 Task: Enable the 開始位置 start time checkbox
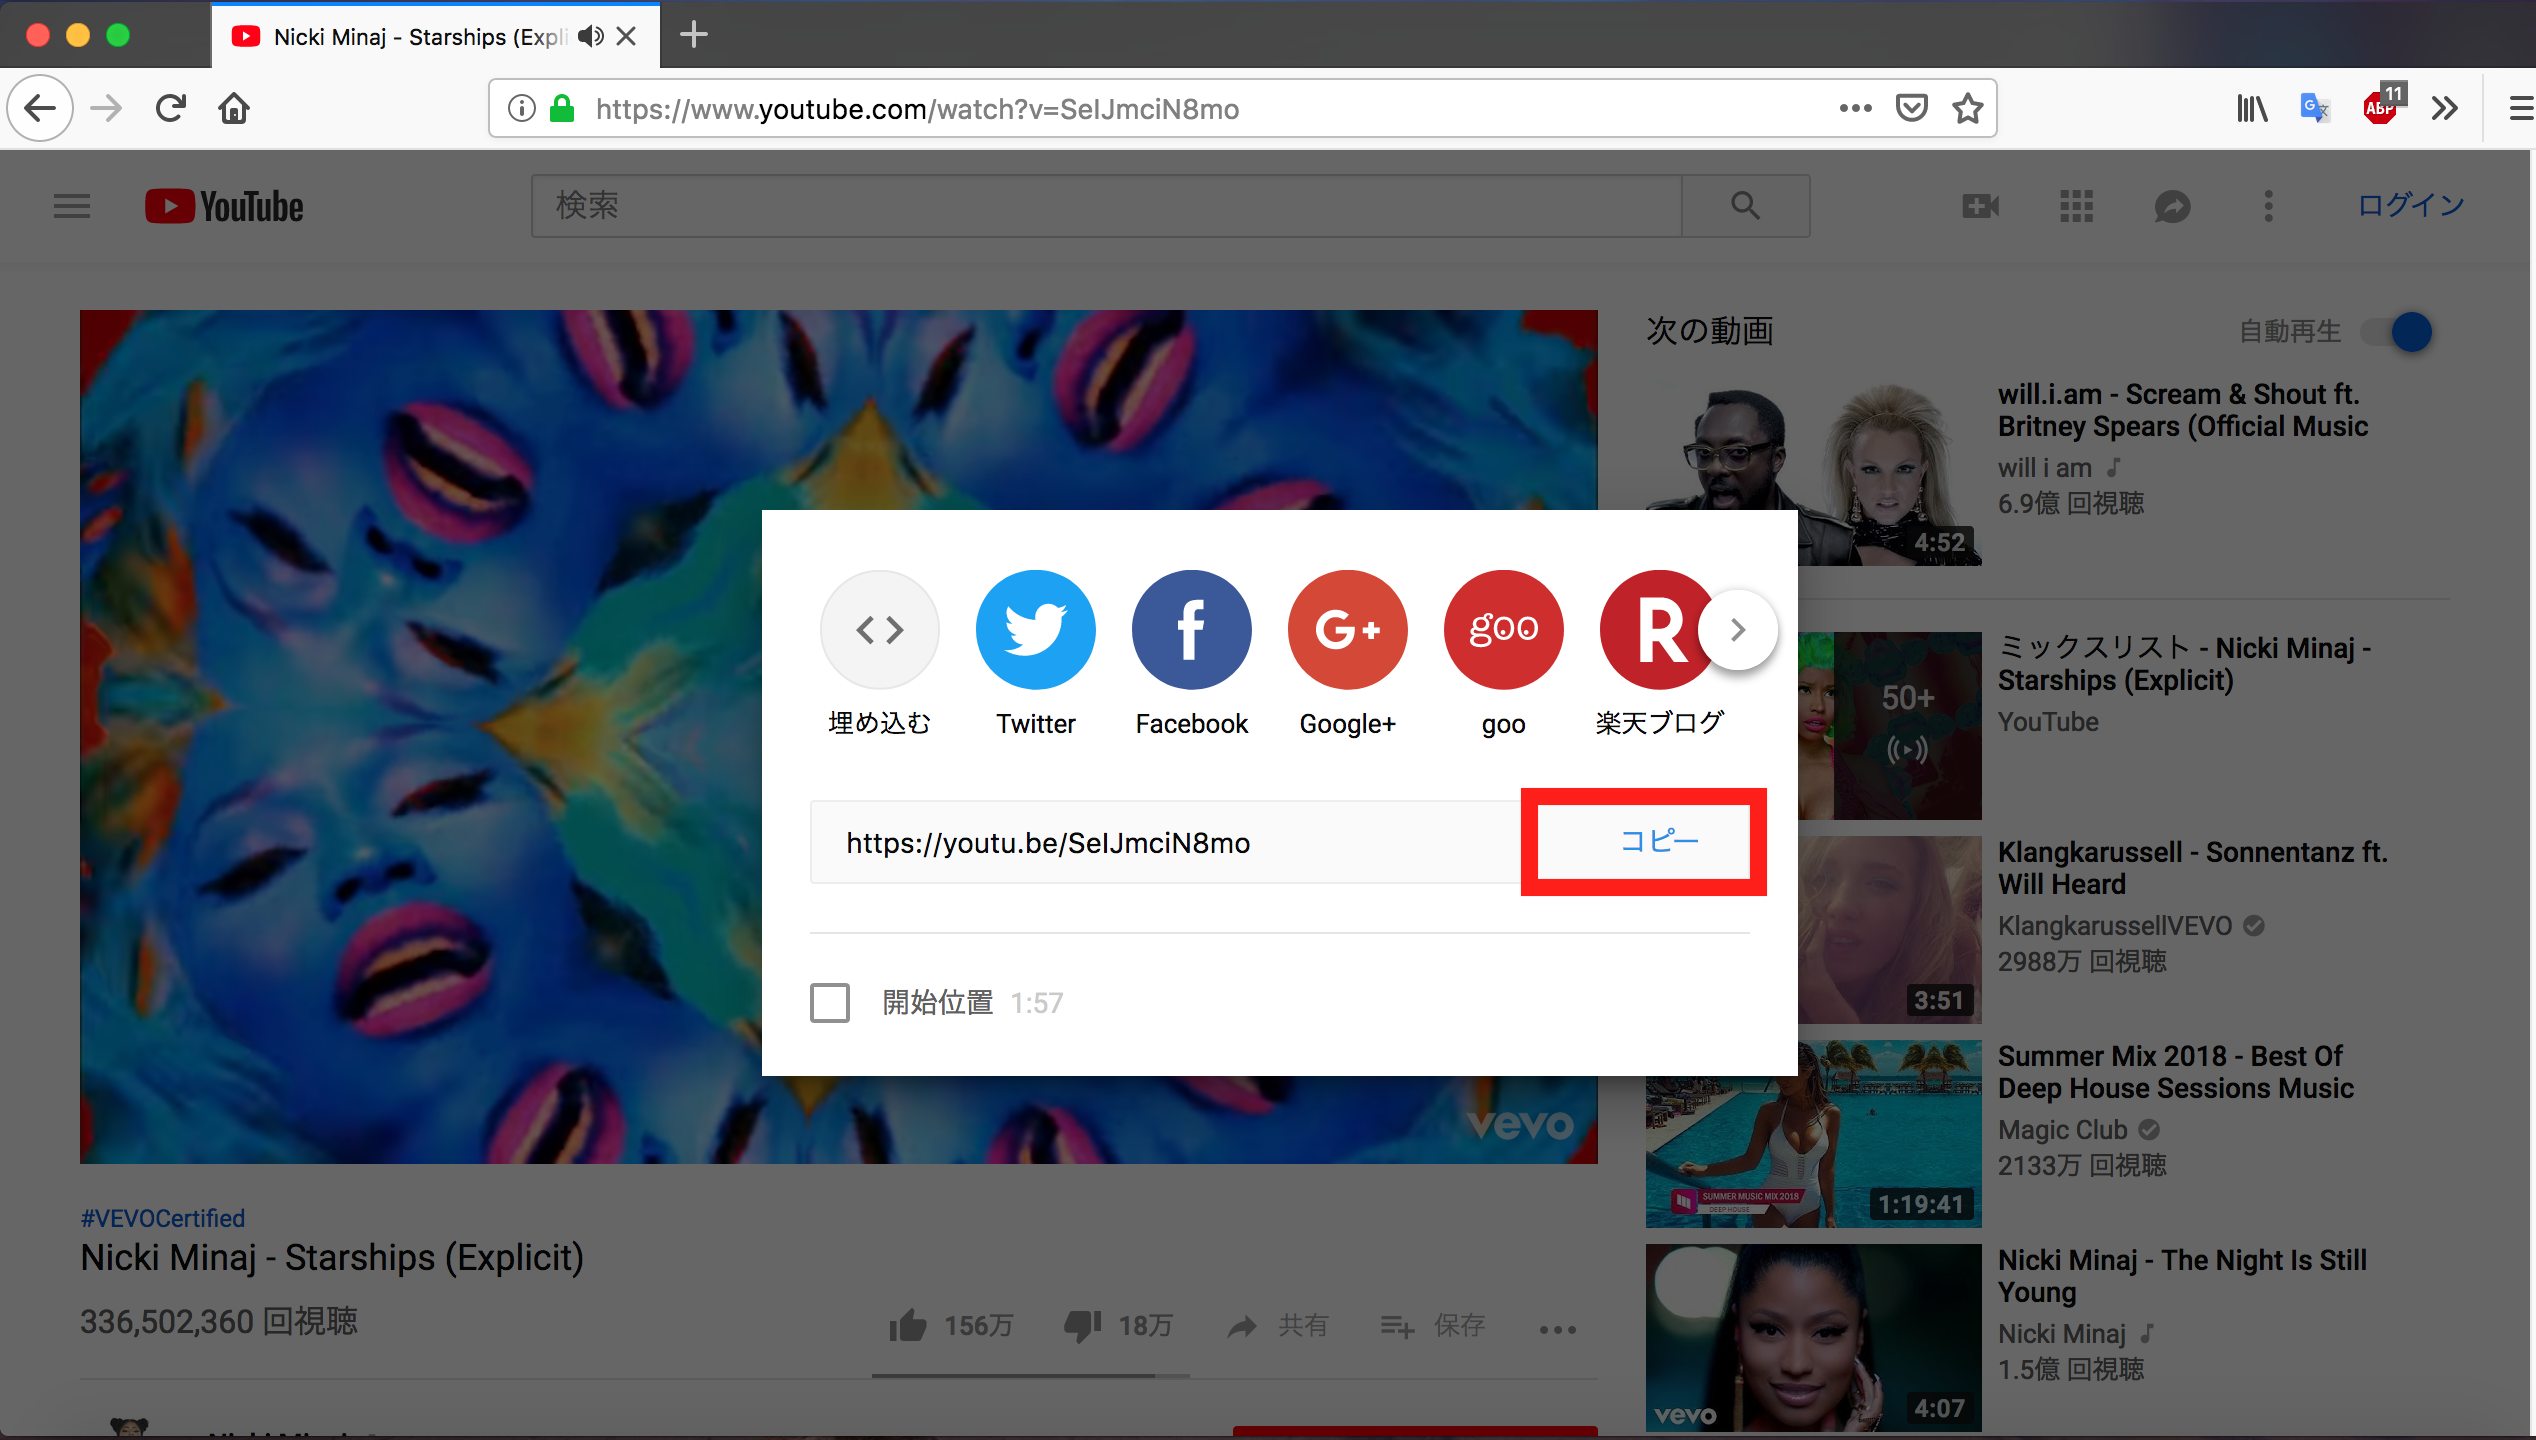[830, 1002]
